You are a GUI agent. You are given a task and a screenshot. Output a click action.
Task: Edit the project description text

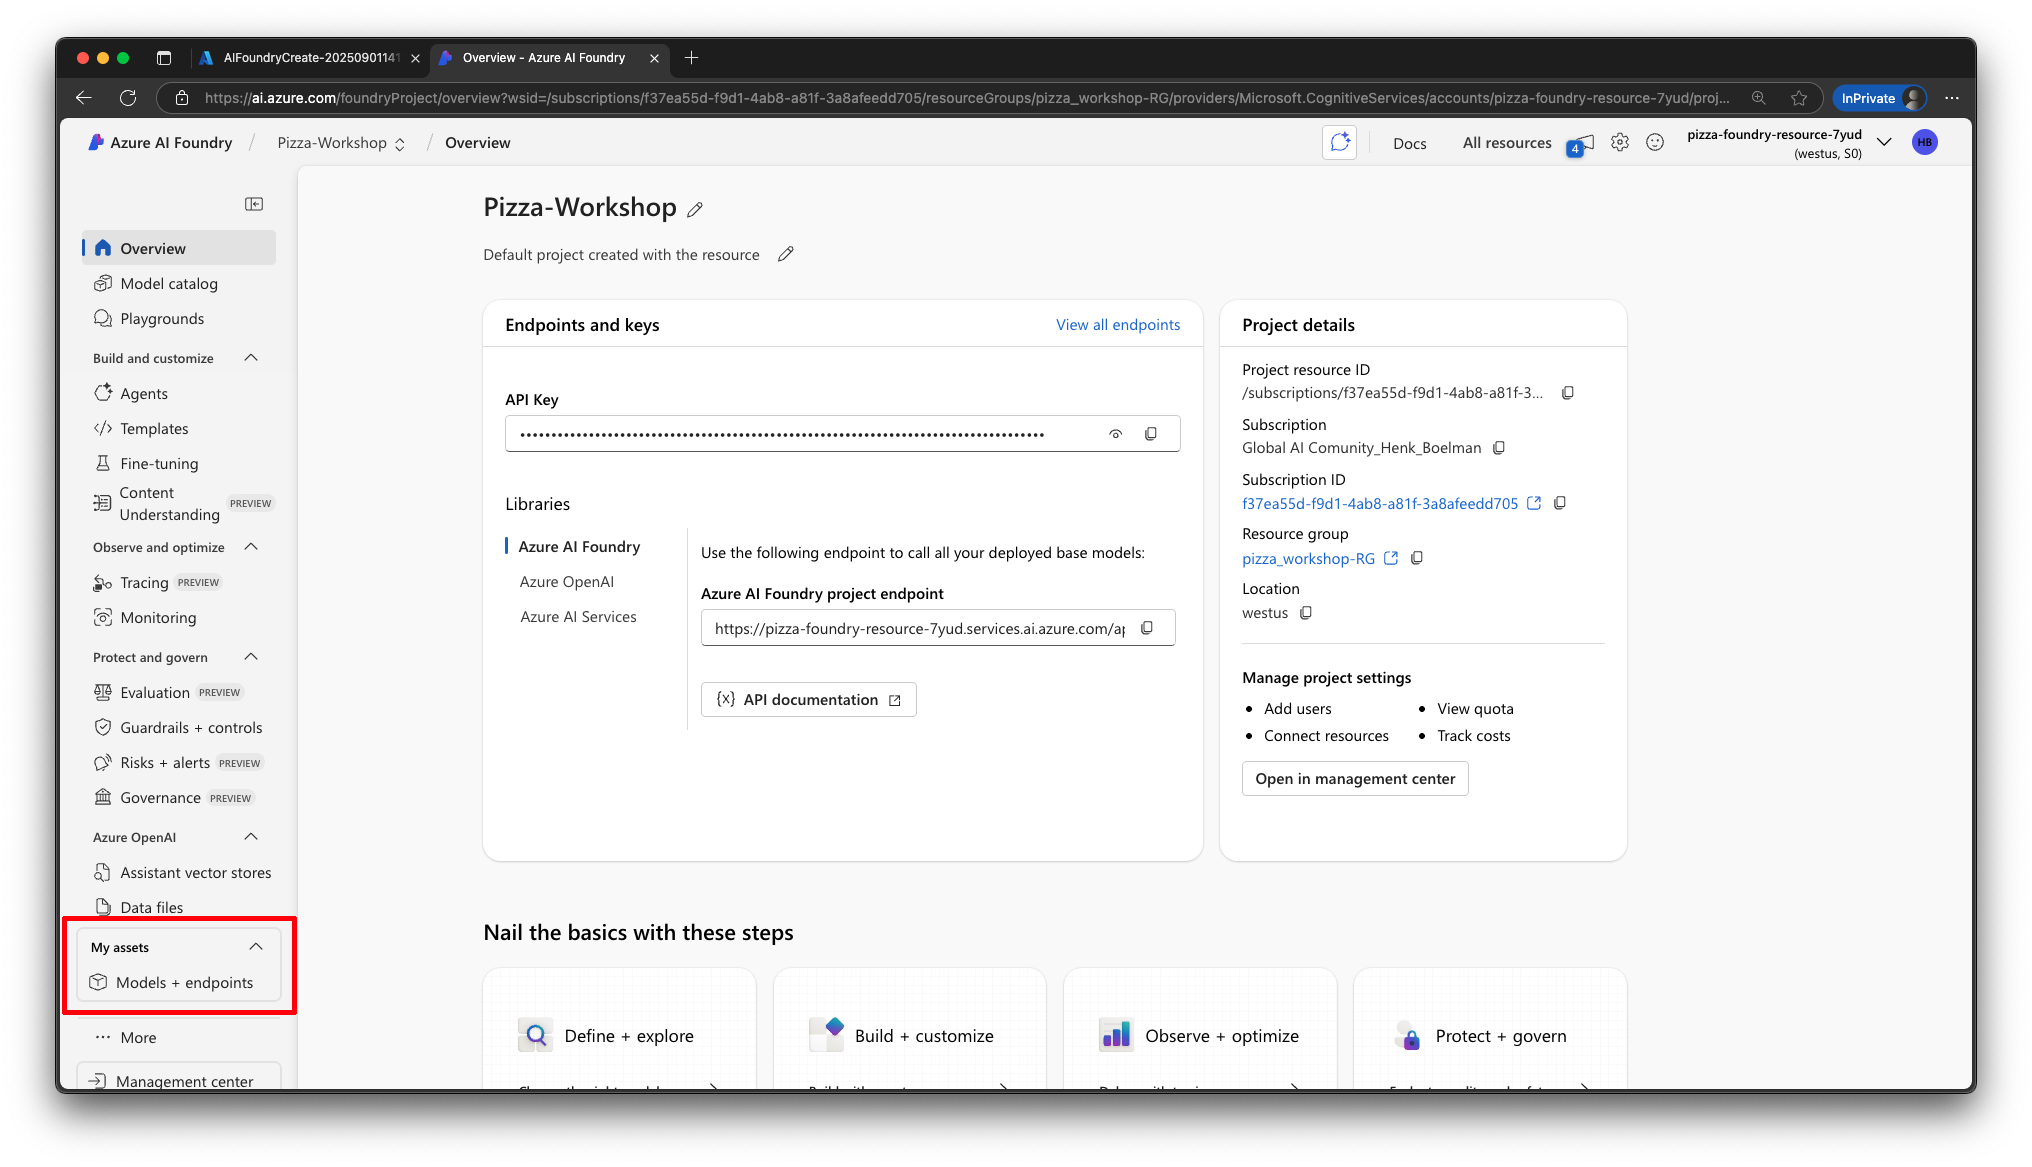tap(786, 254)
